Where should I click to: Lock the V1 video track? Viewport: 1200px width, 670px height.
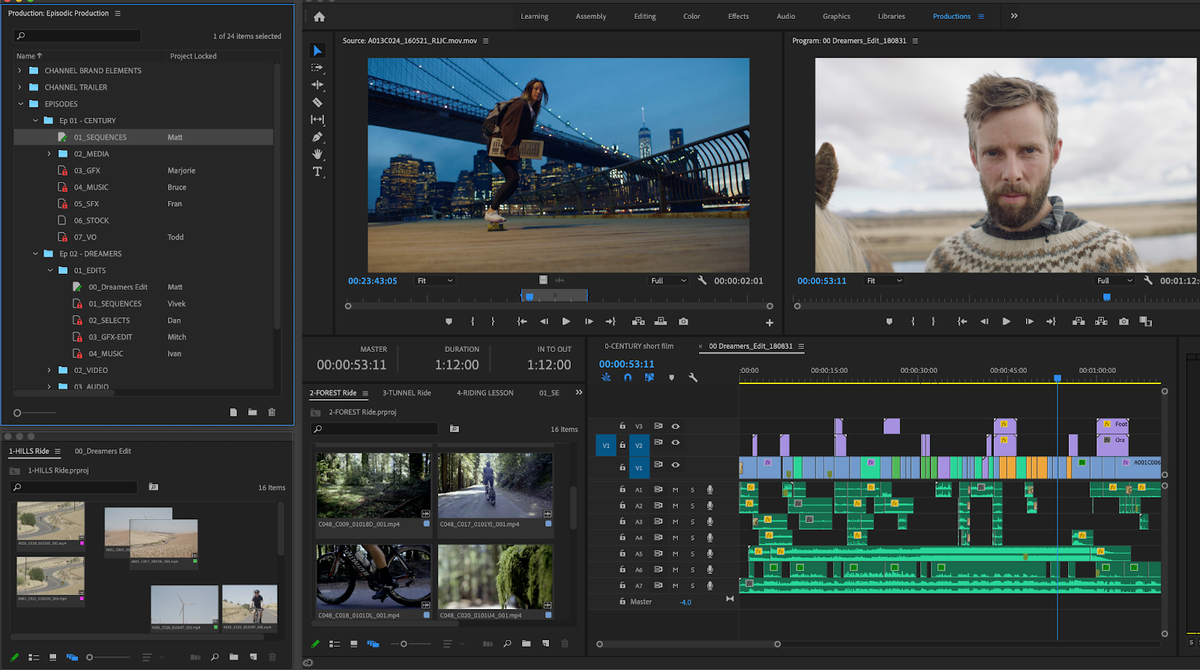point(621,465)
